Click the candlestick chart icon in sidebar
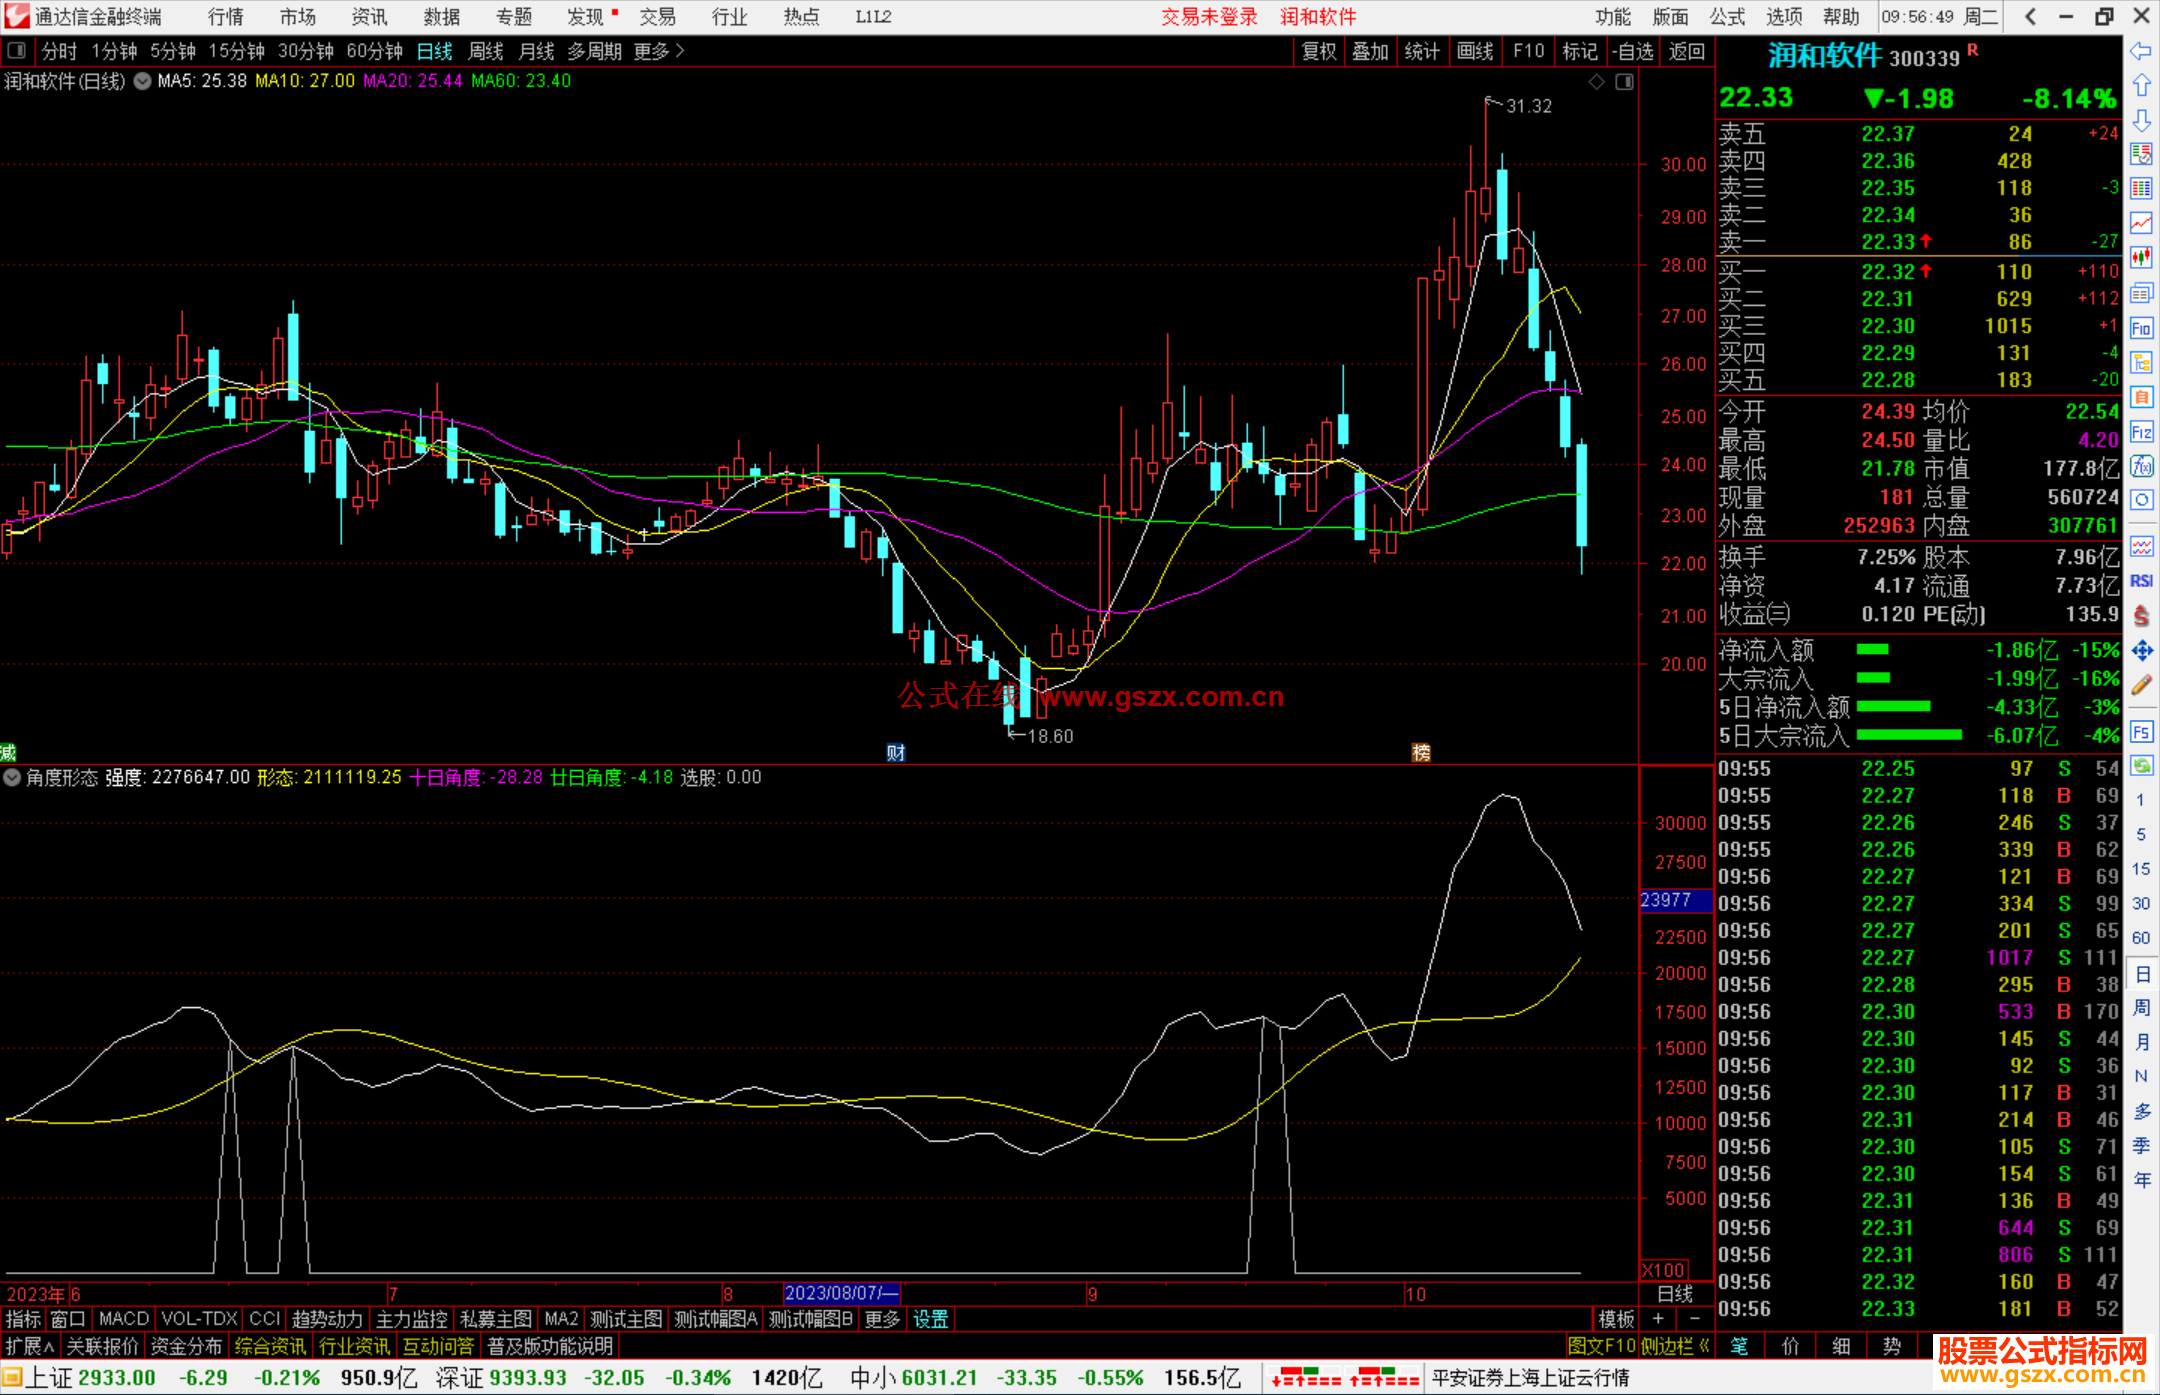The image size is (2160, 1395). [2141, 258]
